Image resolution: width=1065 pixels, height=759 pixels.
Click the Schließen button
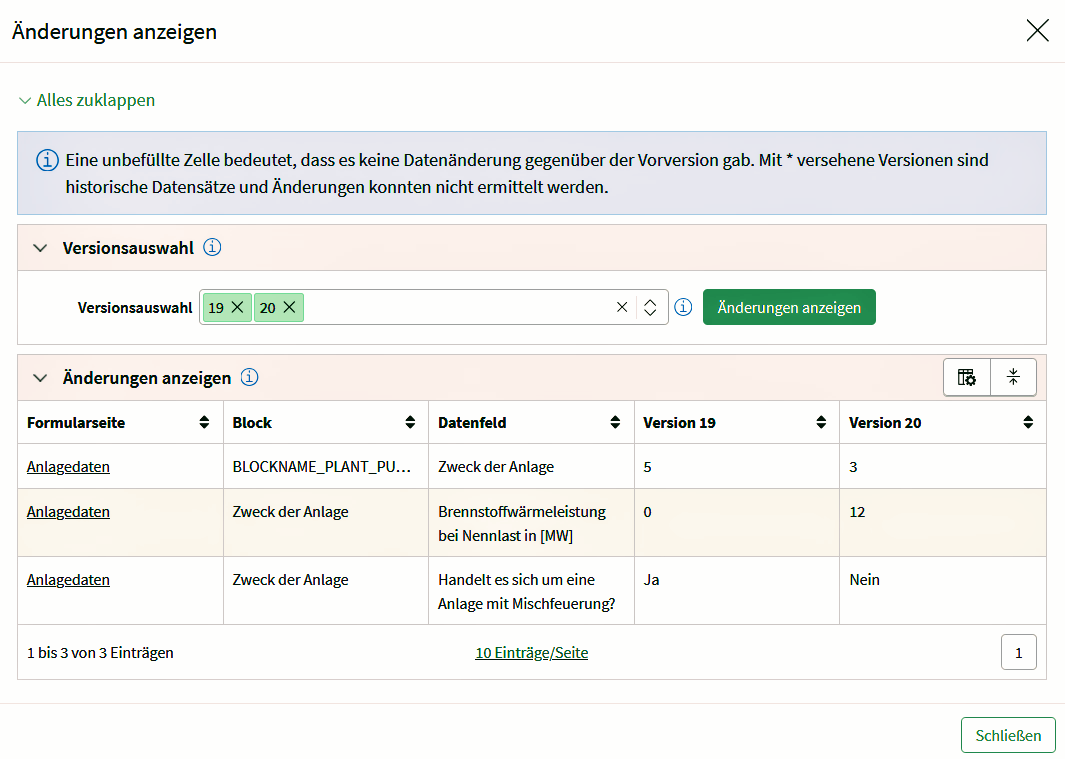pyautogui.click(x=1008, y=735)
